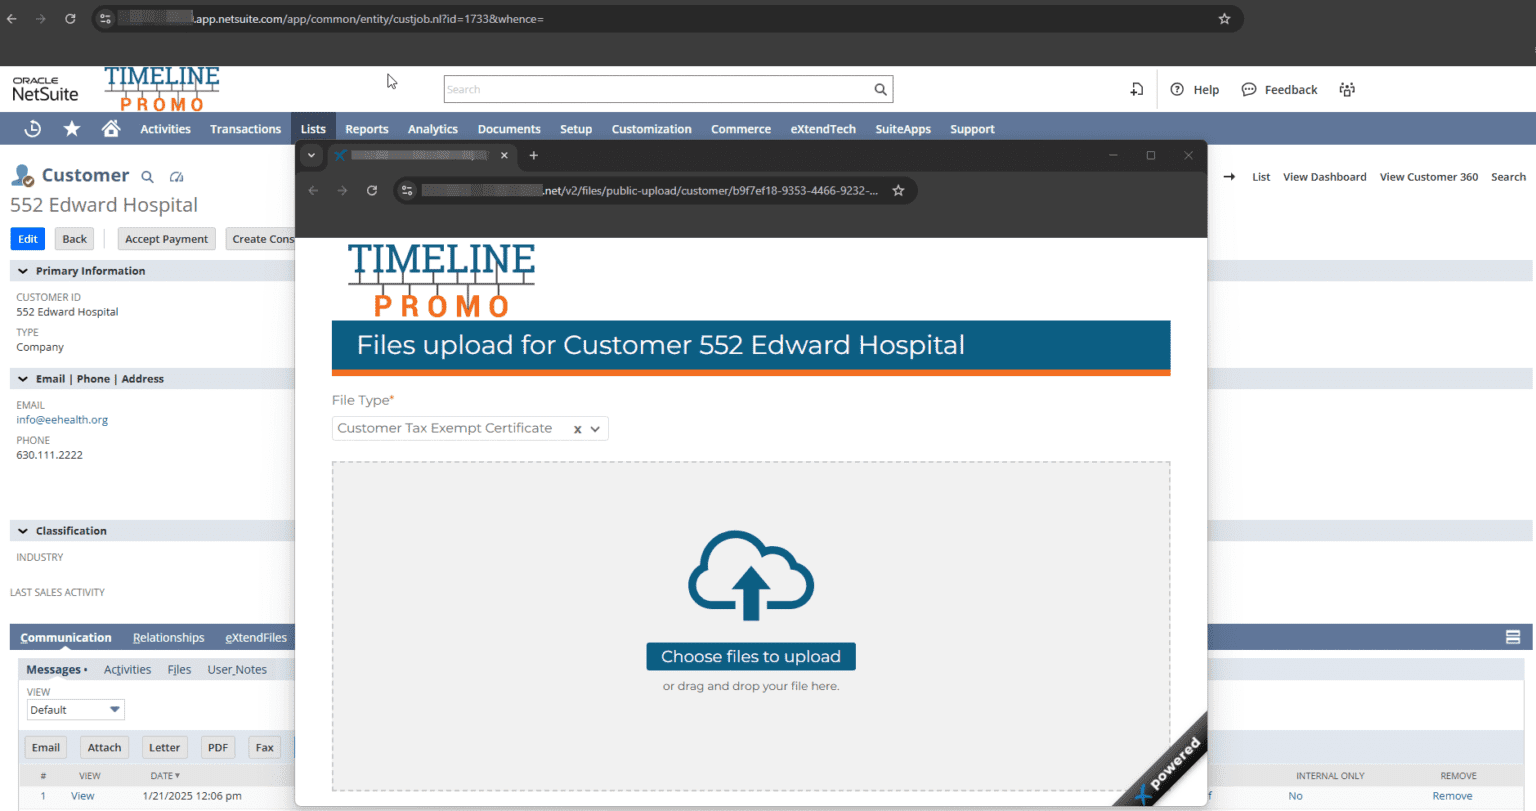Open the Feedback speech-bubble icon

point(1248,89)
